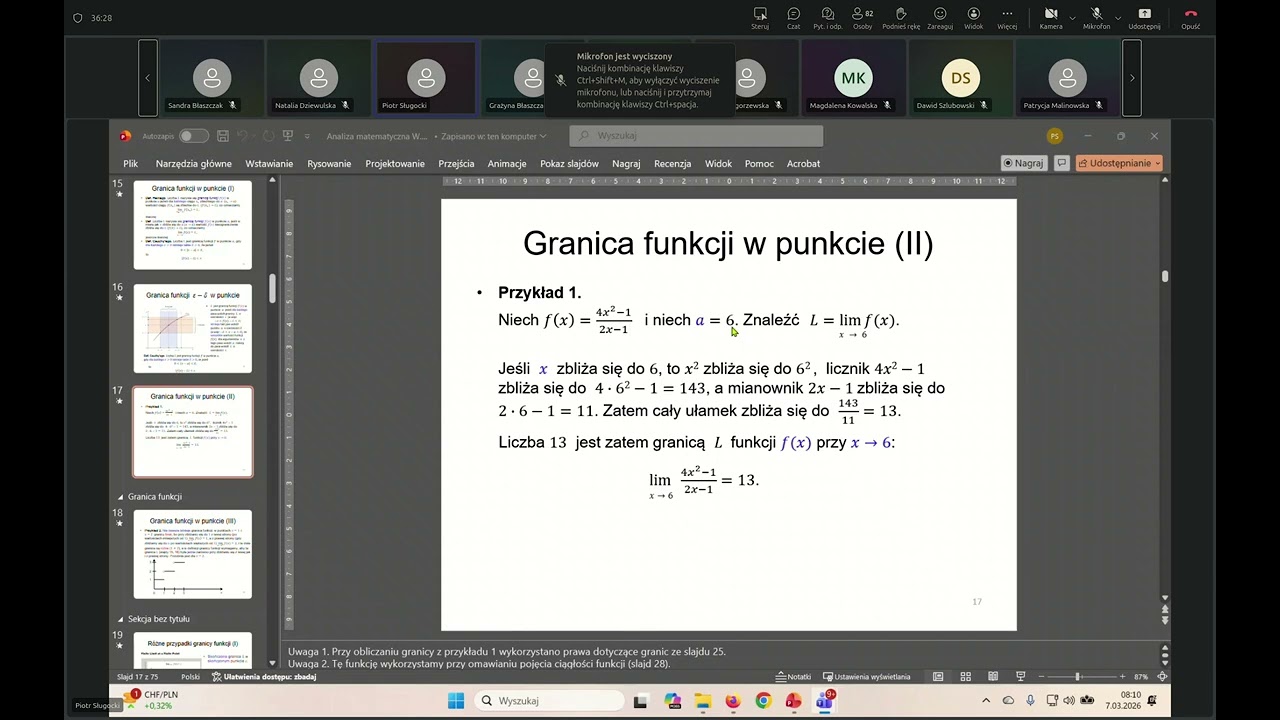Click Udostępnij to share screen in Teams
The height and width of the screenshot is (720, 1280).
1145,18
